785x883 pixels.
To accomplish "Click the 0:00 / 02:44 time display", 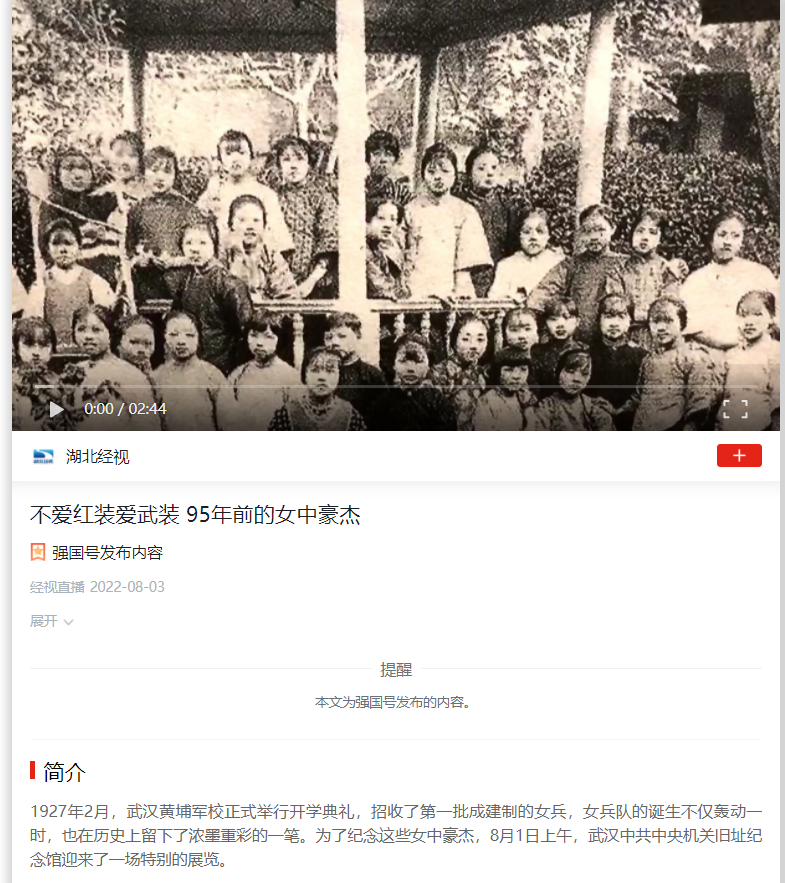I will 125,409.
